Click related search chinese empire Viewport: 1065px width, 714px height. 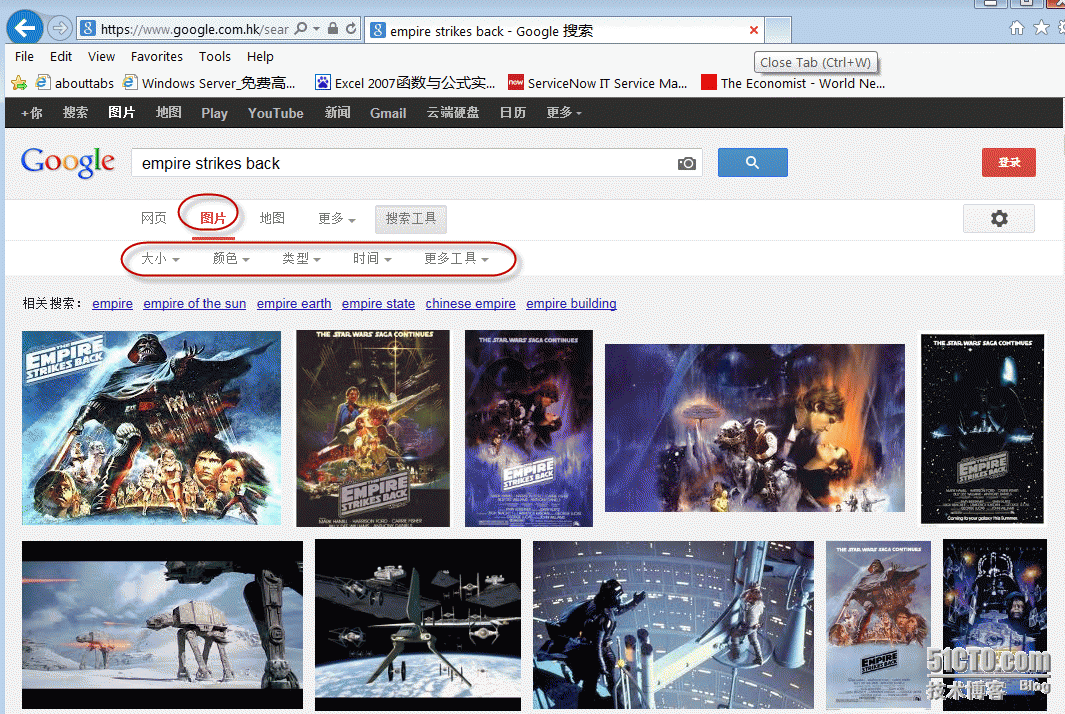471,304
